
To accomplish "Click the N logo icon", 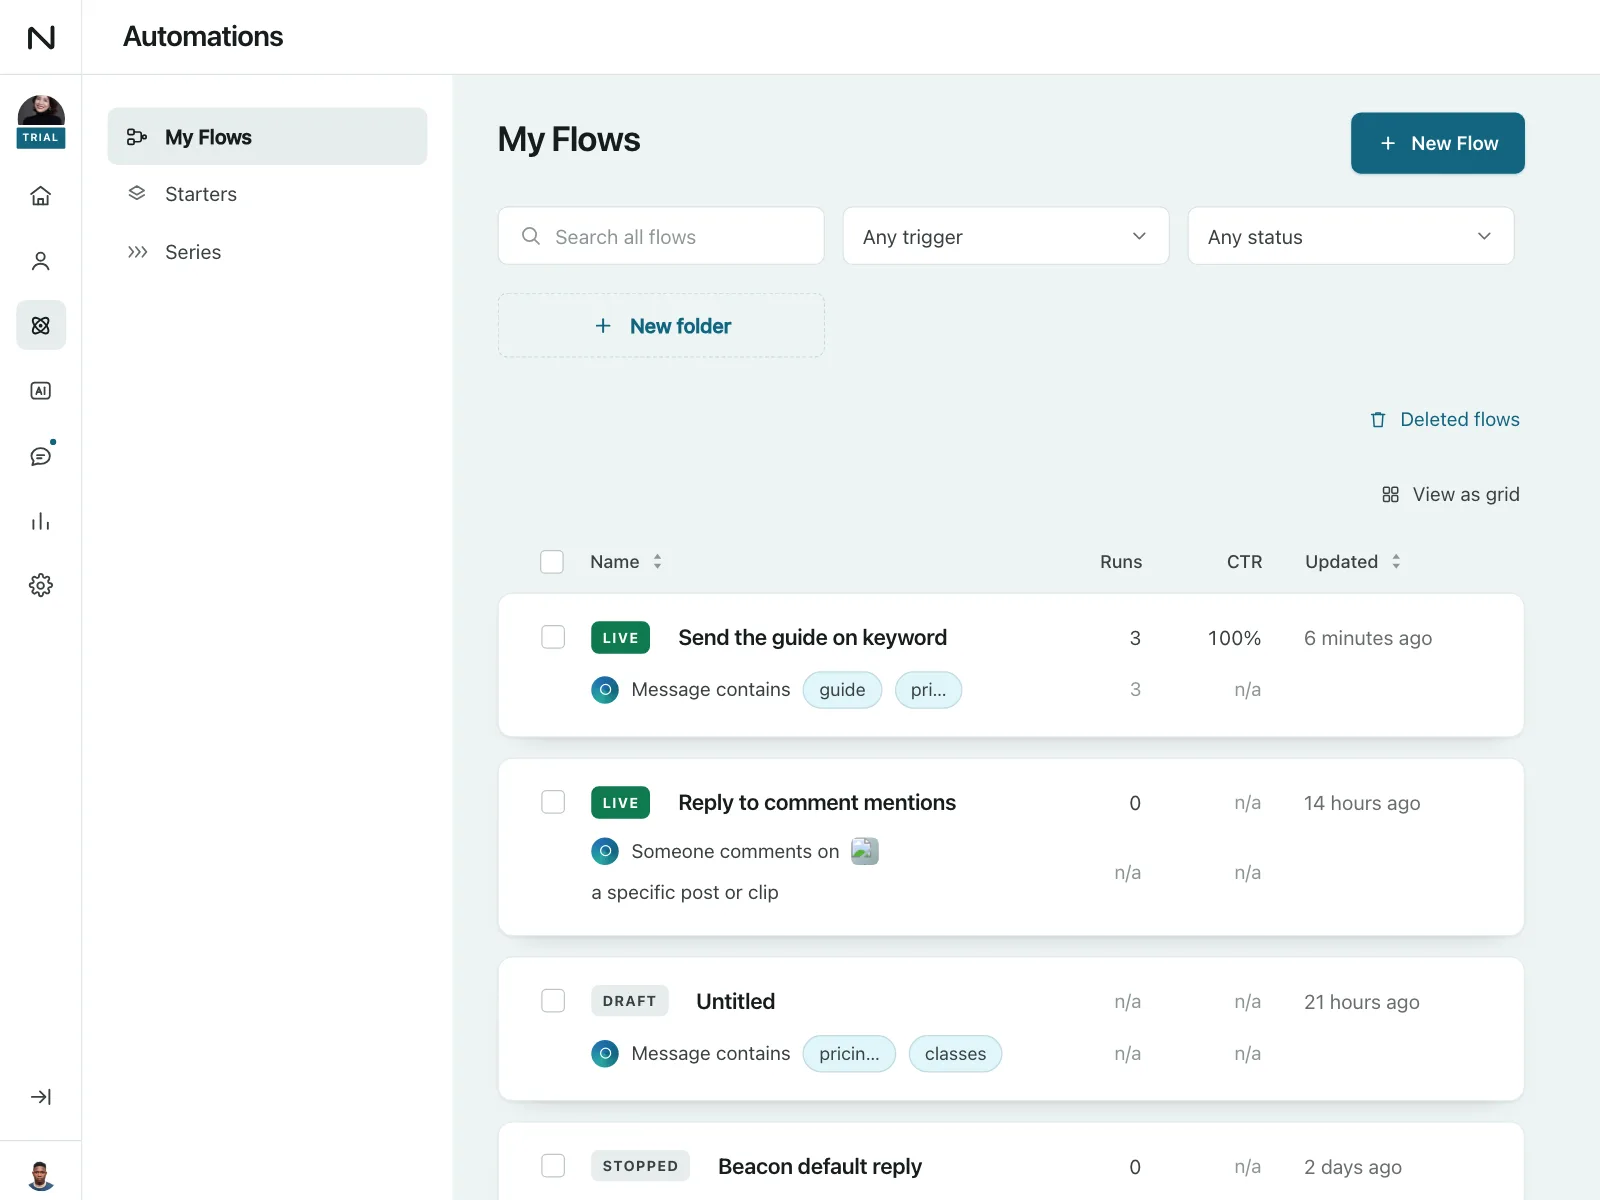I will coord(41,37).
